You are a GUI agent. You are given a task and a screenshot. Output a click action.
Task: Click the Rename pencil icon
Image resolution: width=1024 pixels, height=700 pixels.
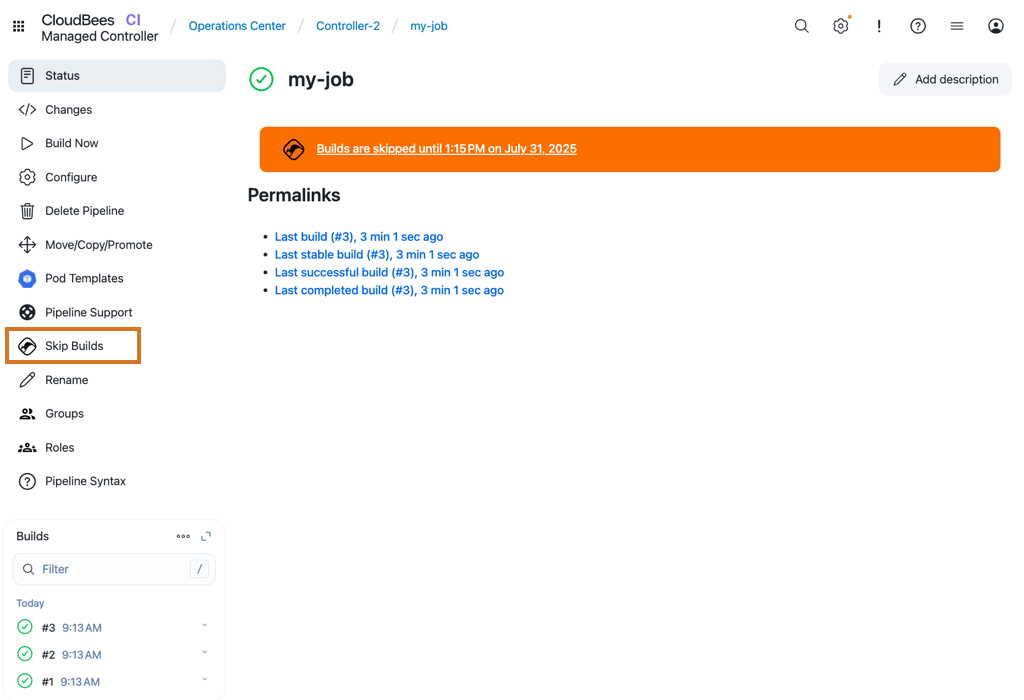click(27, 380)
